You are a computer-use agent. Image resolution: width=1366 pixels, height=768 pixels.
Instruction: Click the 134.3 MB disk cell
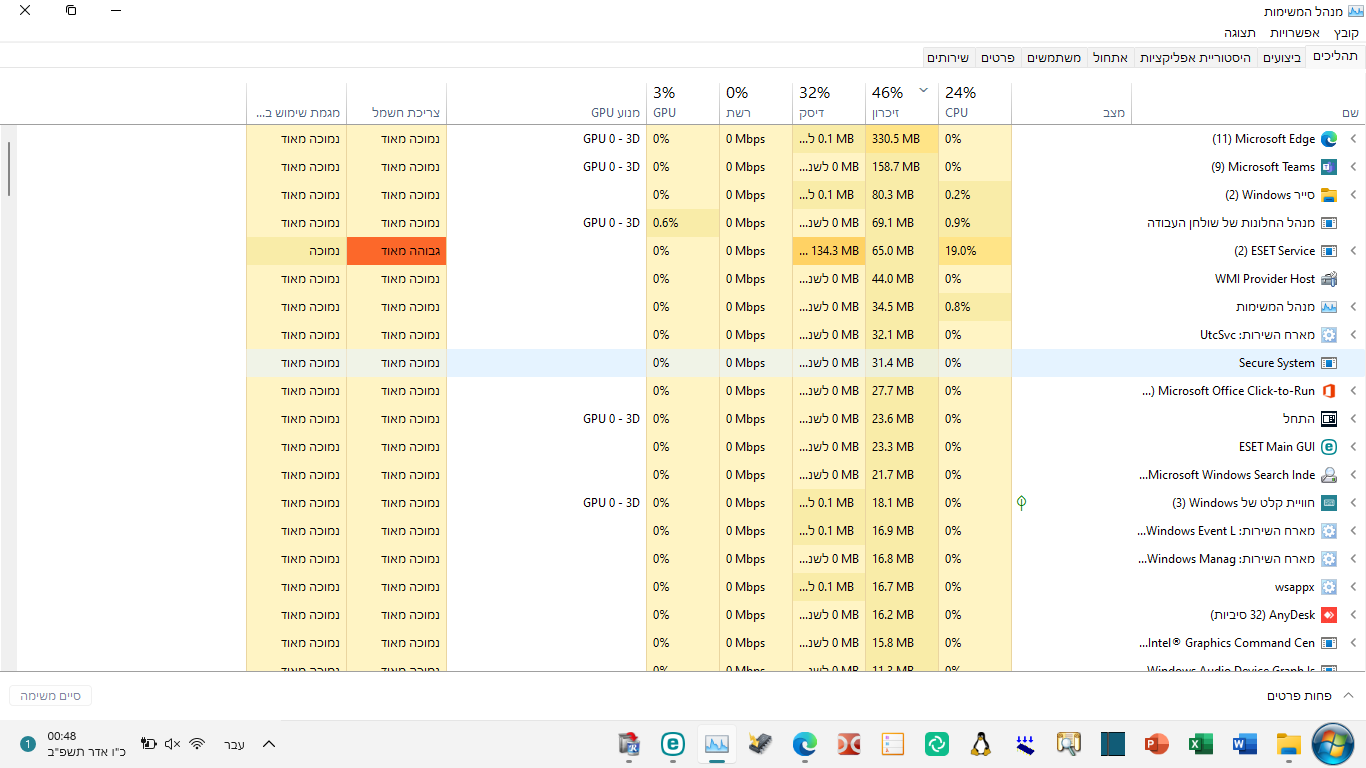click(x=829, y=251)
